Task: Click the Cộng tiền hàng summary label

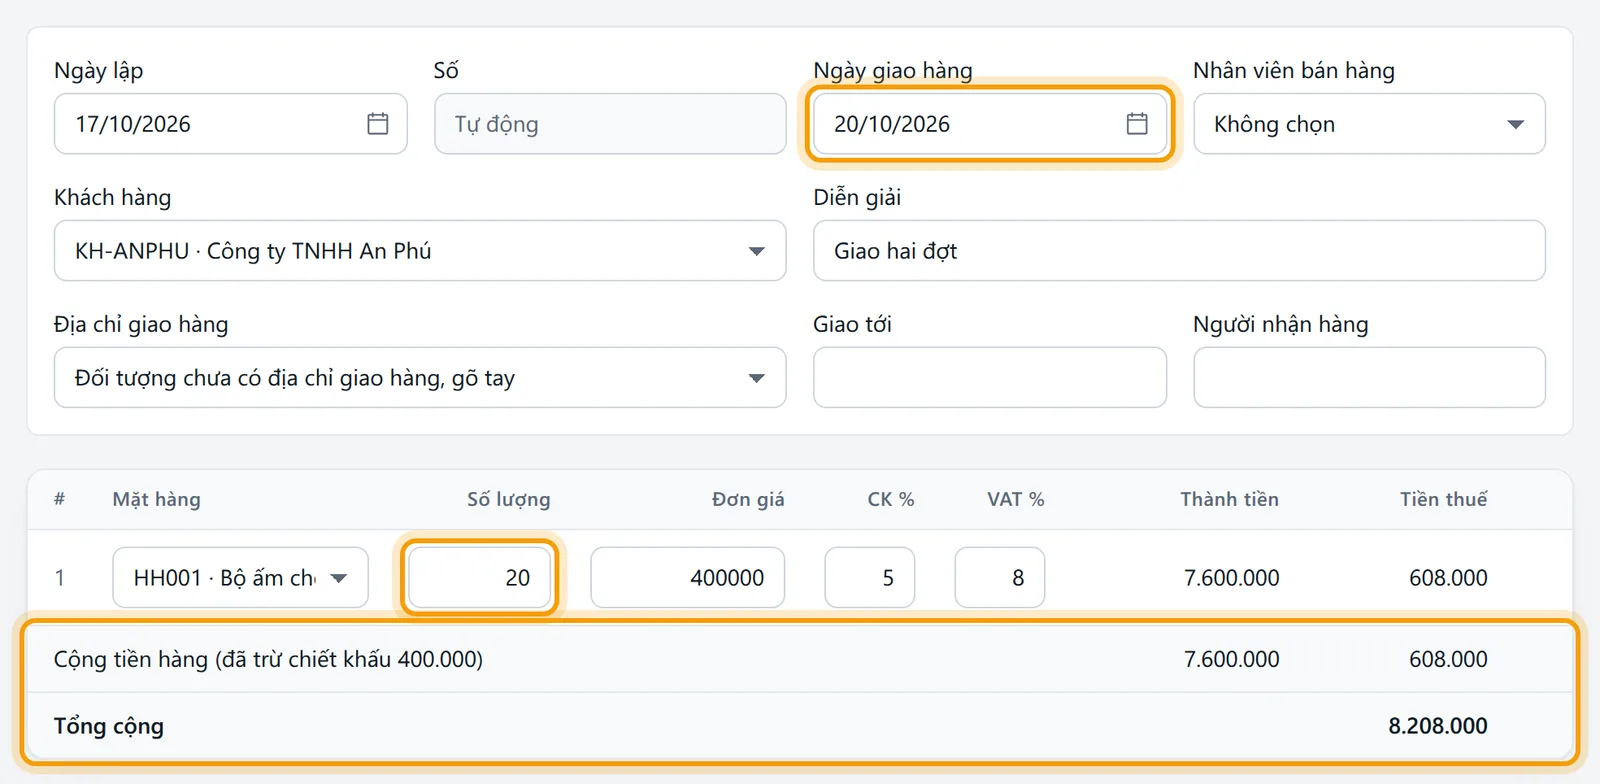Action: pos(268,659)
